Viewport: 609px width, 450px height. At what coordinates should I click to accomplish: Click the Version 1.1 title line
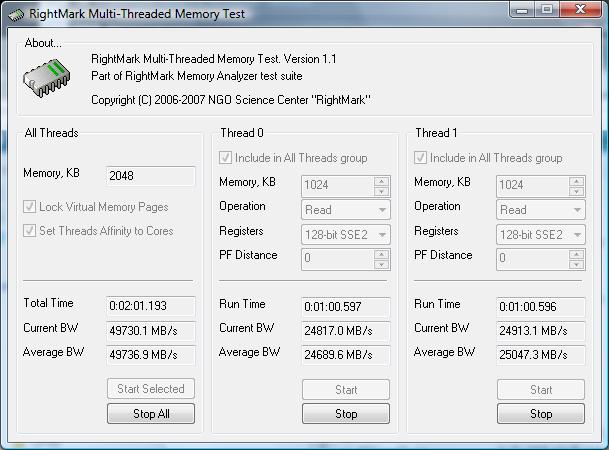214,59
